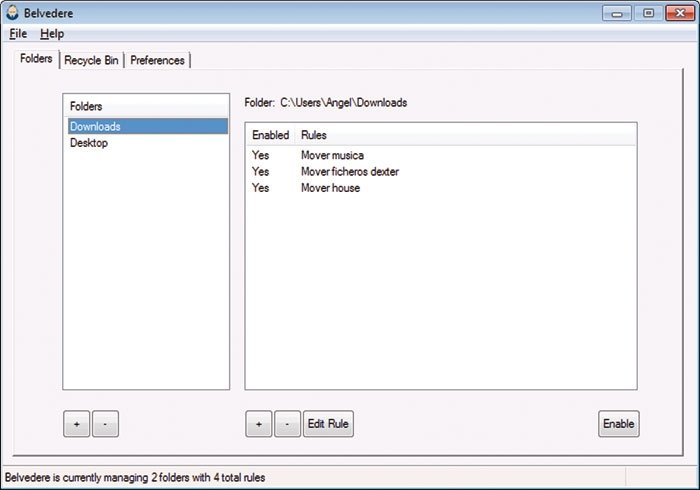
Task: Click the Rules column header
Action: 466,135
